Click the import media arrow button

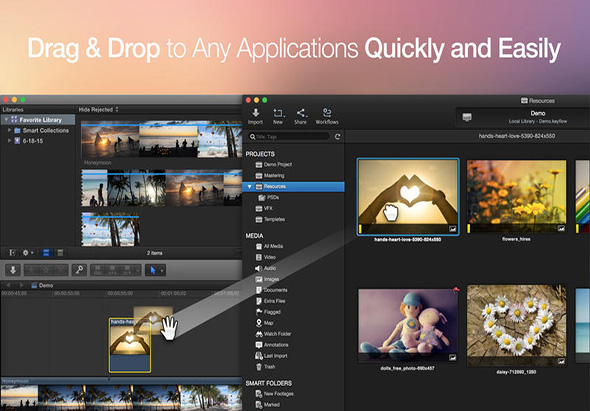coord(13,270)
